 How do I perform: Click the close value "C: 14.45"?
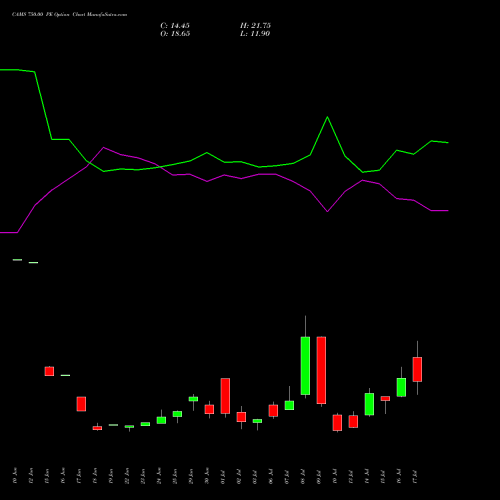click(175, 26)
